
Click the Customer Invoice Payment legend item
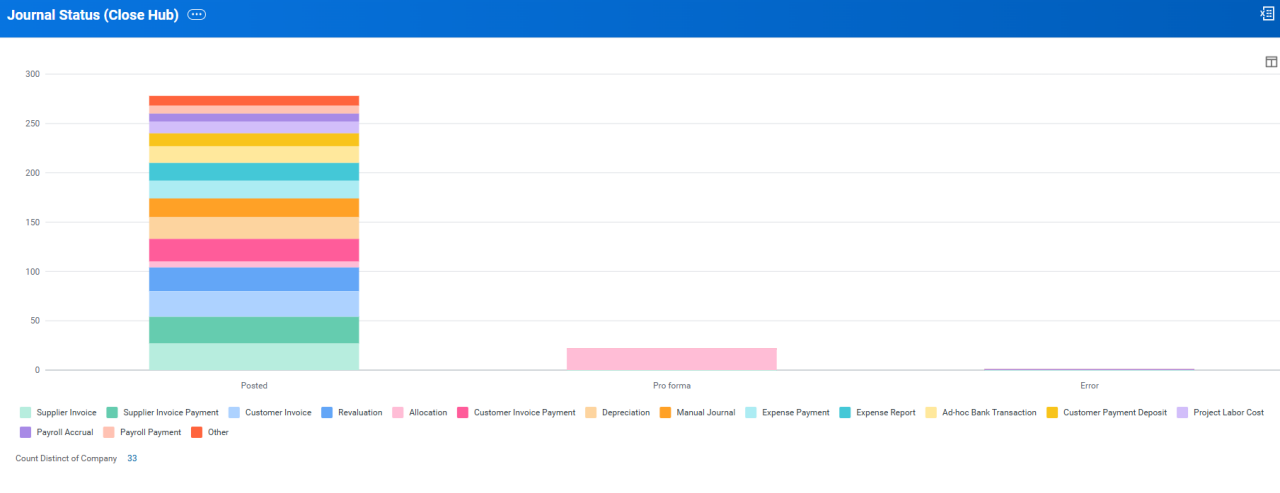click(516, 412)
